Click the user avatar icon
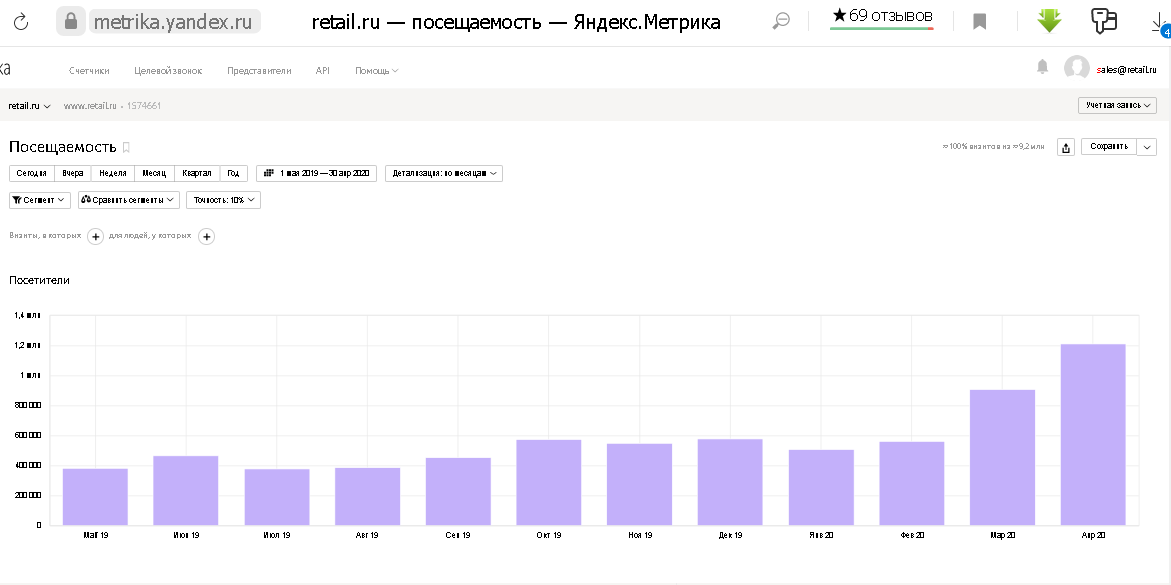 [x=1077, y=68]
